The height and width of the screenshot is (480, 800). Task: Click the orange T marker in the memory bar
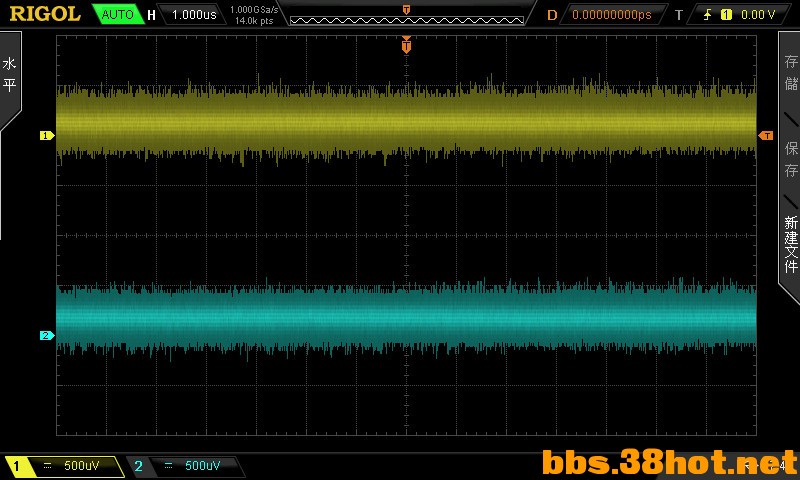tap(406, 10)
